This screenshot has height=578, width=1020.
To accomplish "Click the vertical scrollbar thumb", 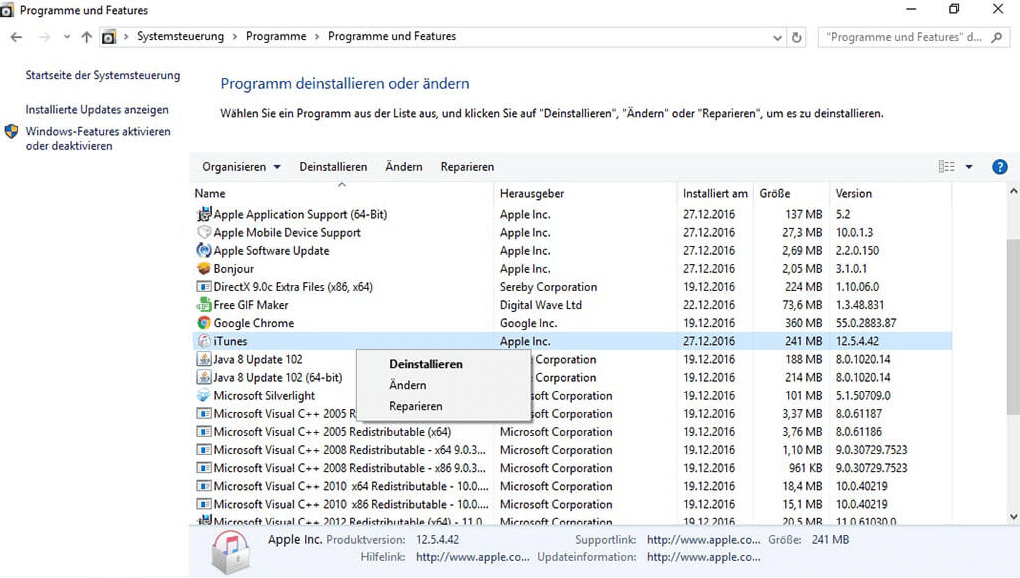I will click(x=1013, y=325).
